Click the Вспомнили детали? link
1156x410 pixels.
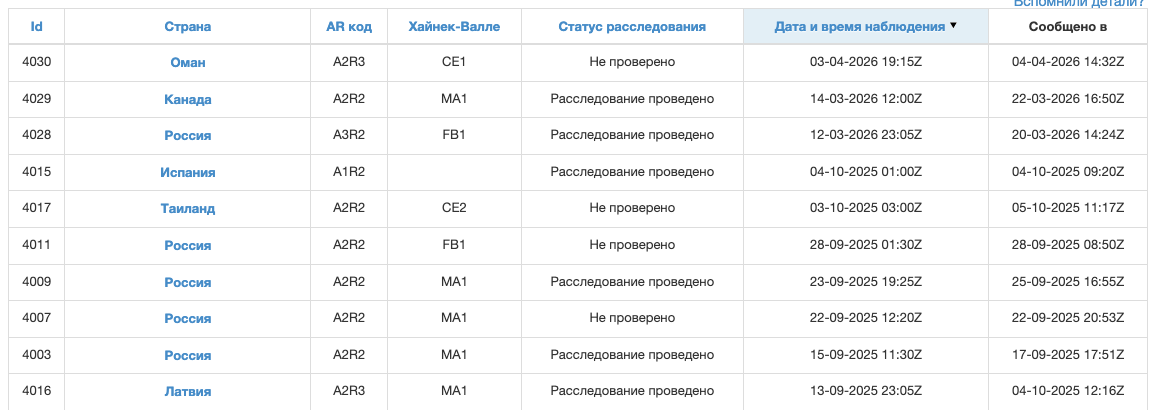pos(1084,3)
